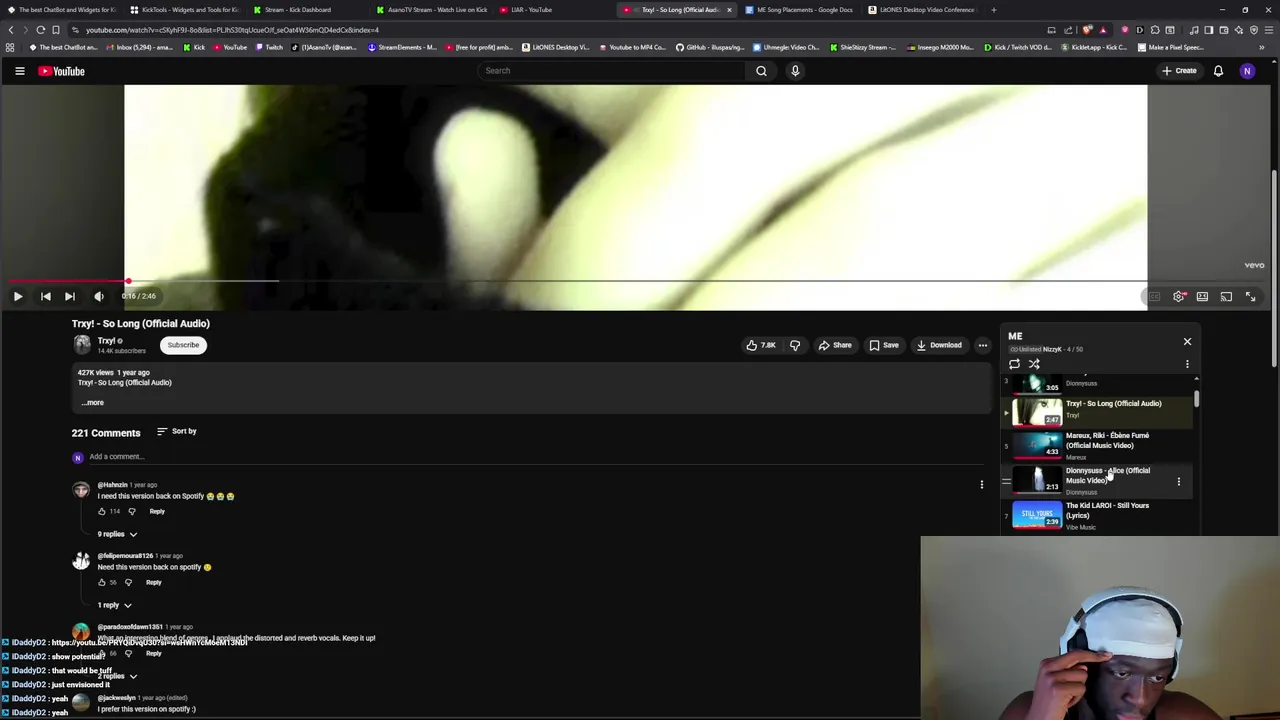
Task: Open the YouTube hamburger guide menu
Action: point(19,71)
